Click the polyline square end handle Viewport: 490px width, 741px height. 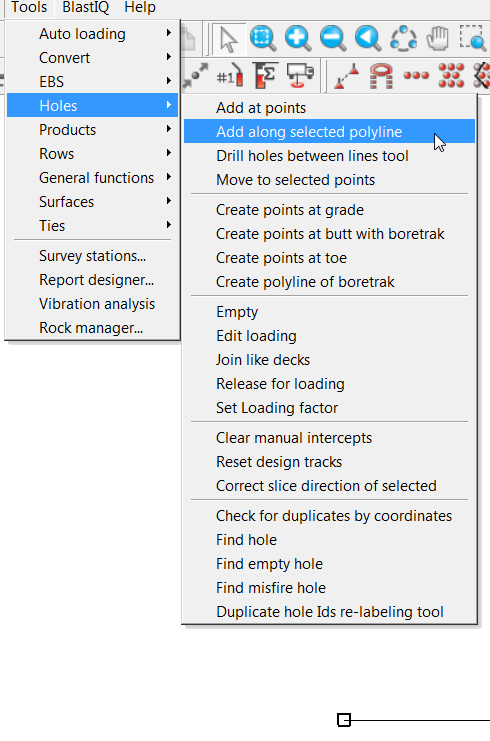point(344,720)
